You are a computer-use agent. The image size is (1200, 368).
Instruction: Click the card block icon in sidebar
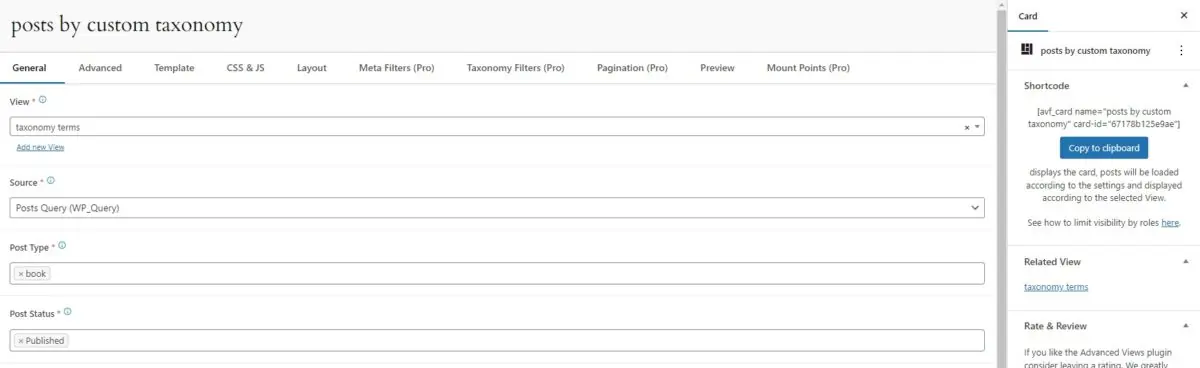(1027, 49)
